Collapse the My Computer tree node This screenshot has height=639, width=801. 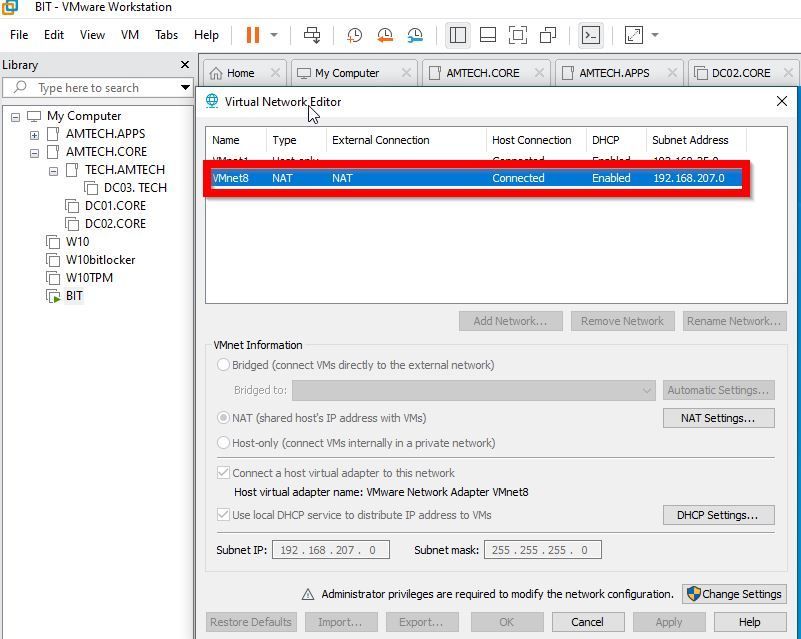pos(15,117)
